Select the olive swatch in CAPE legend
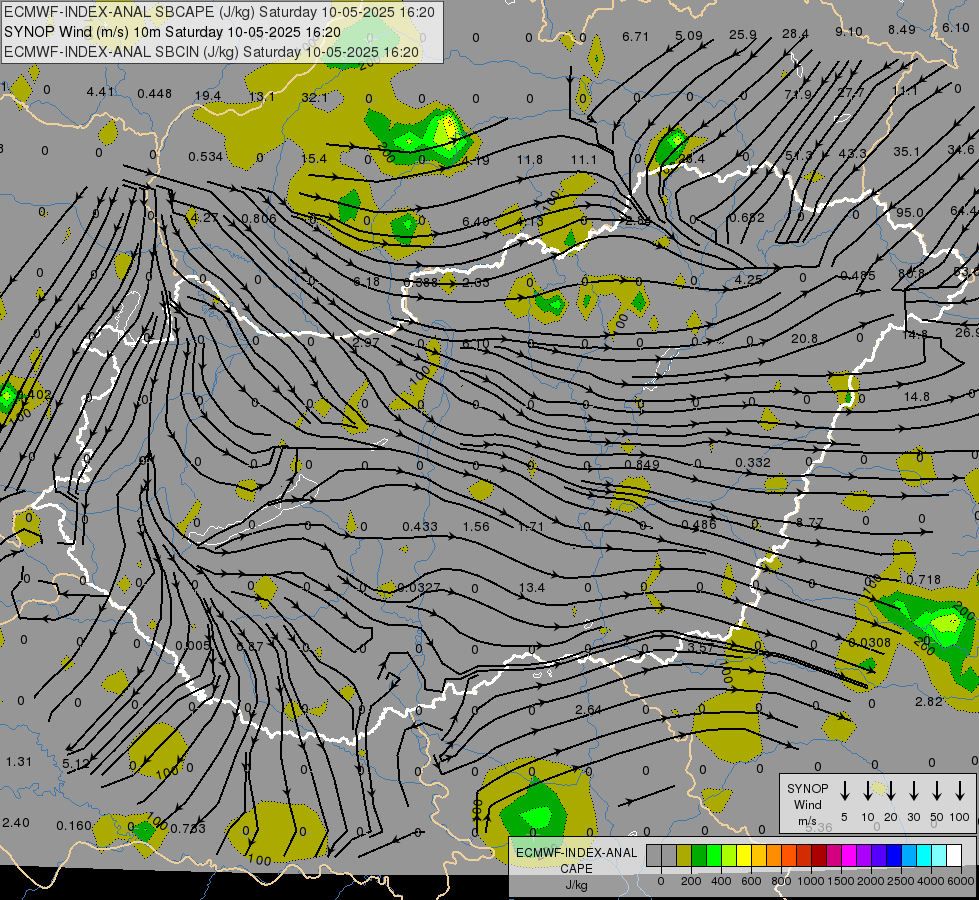 click(684, 855)
